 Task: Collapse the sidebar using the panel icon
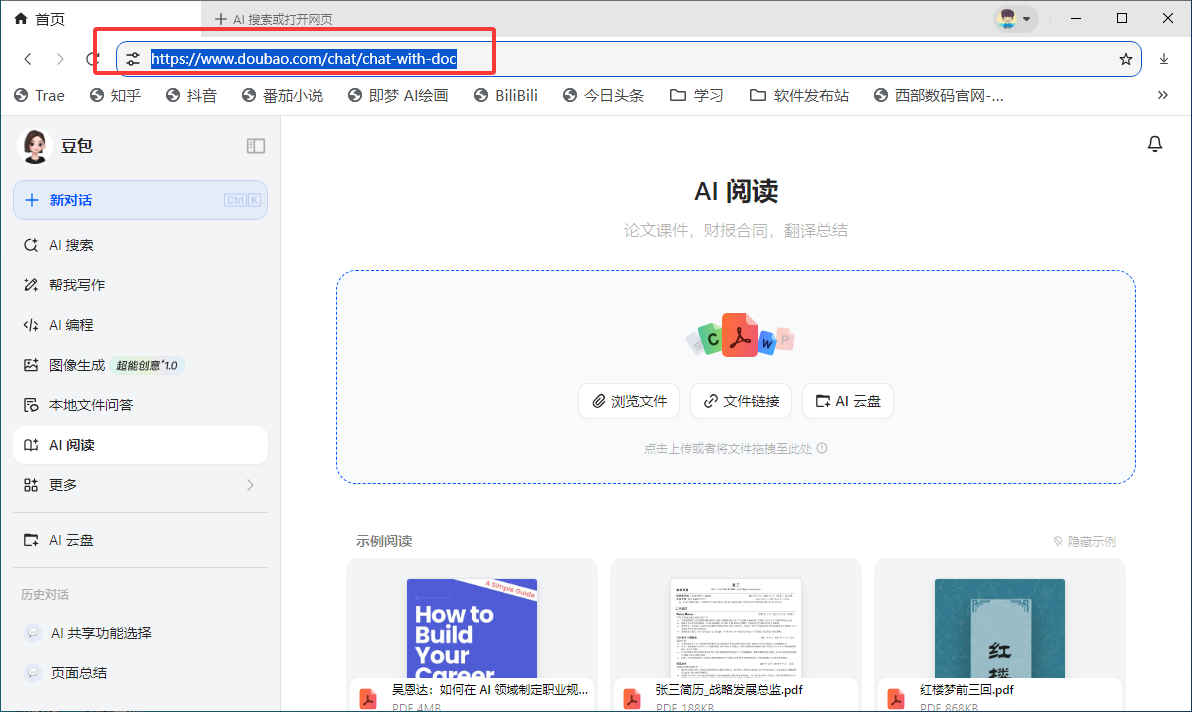coord(255,146)
